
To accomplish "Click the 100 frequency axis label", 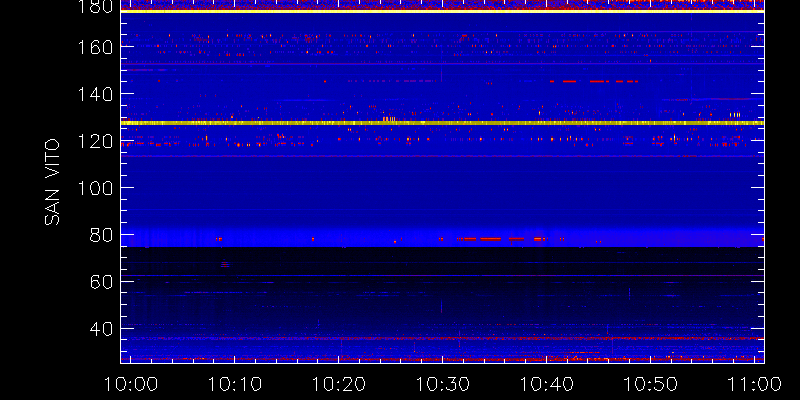I will [x=95, y=188].
